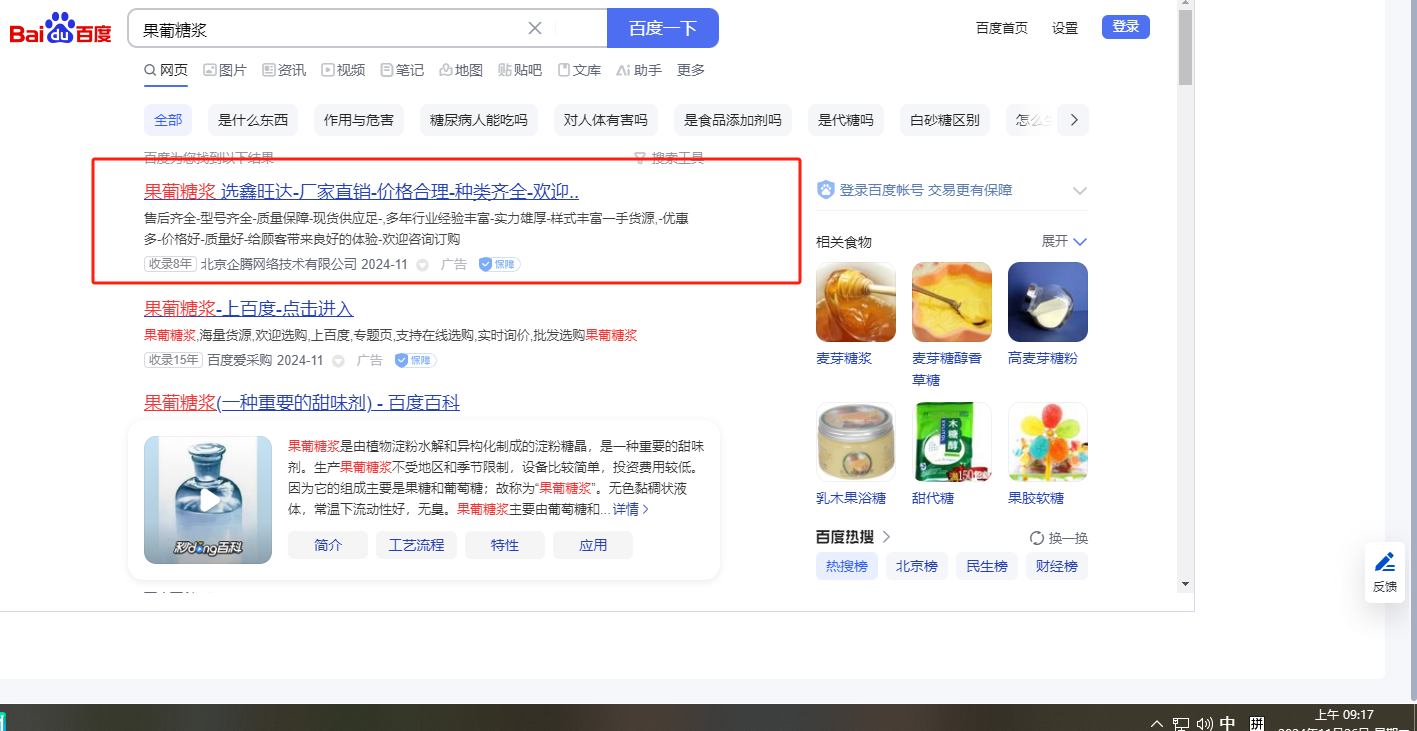Clear the search box with the X icon
The height and width of the screenshot is (731, 1417).
click(535, 28)
